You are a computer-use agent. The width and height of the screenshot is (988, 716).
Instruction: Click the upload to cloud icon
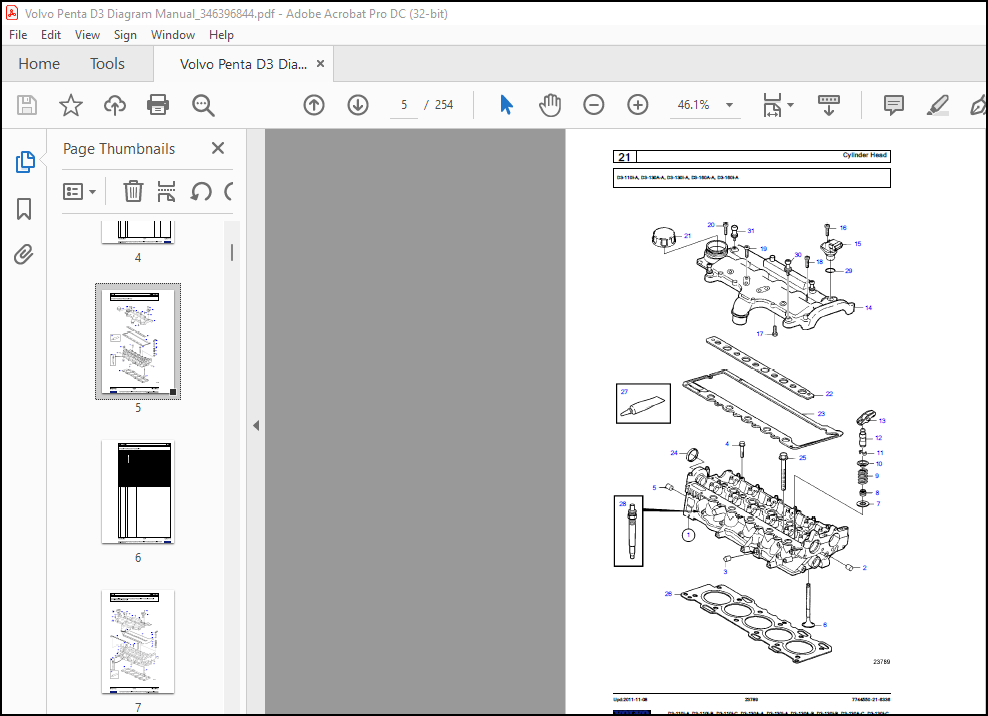115,105
